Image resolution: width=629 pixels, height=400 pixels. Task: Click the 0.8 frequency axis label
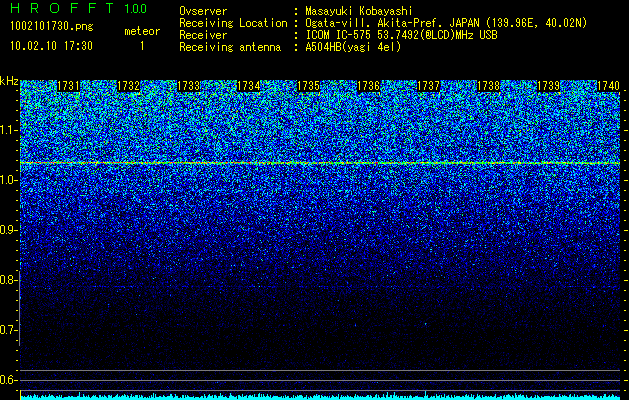click(8, 280)
